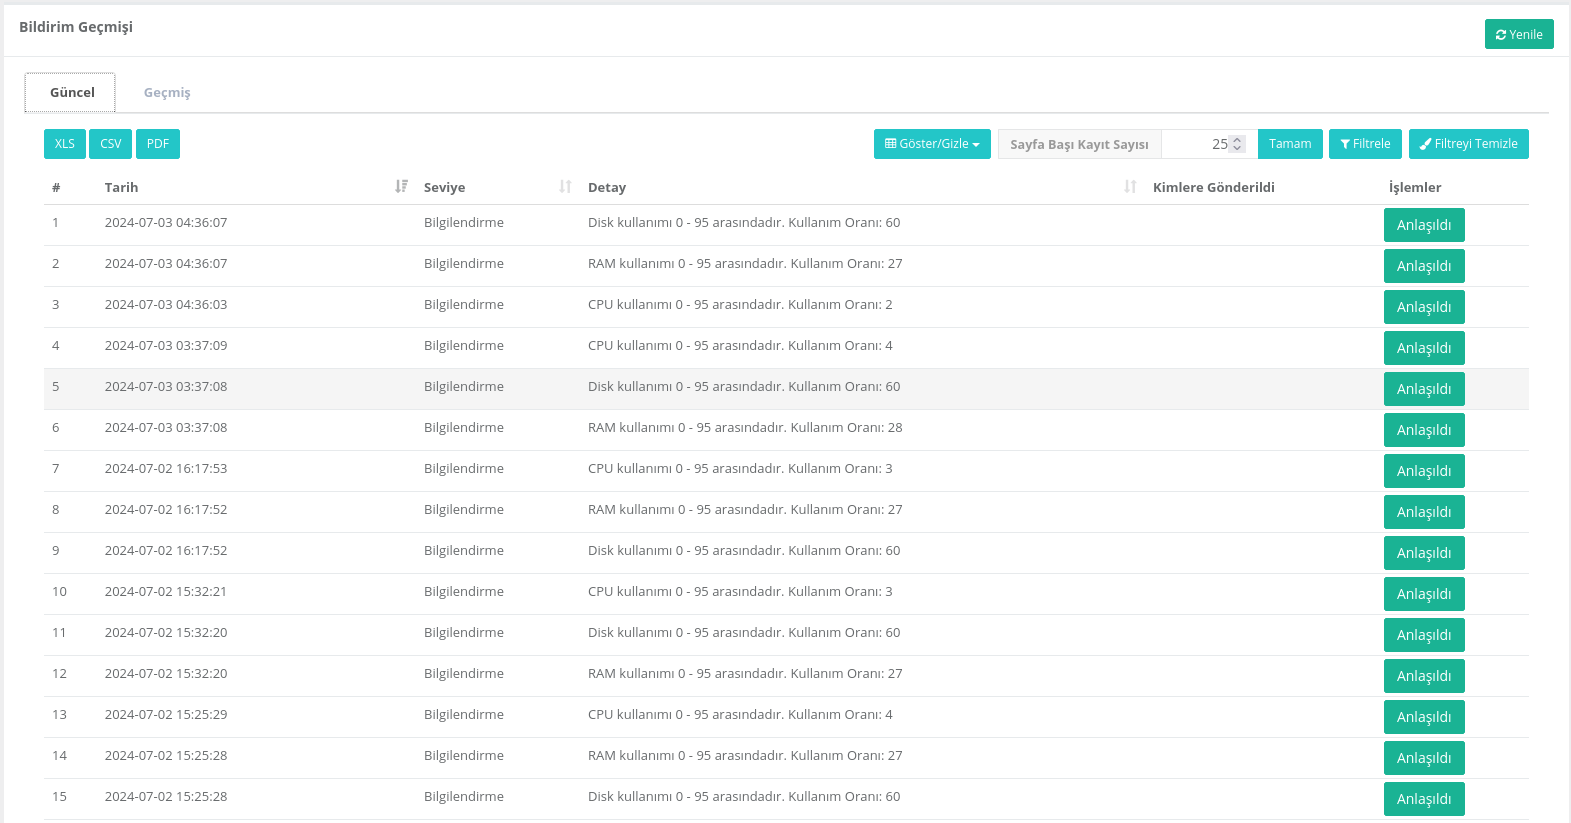The width and height of the screenshot is (1571, 823).
Task: Acknowledge row 7 with Anlaşıldı
Action: [x=1424, y=471]
